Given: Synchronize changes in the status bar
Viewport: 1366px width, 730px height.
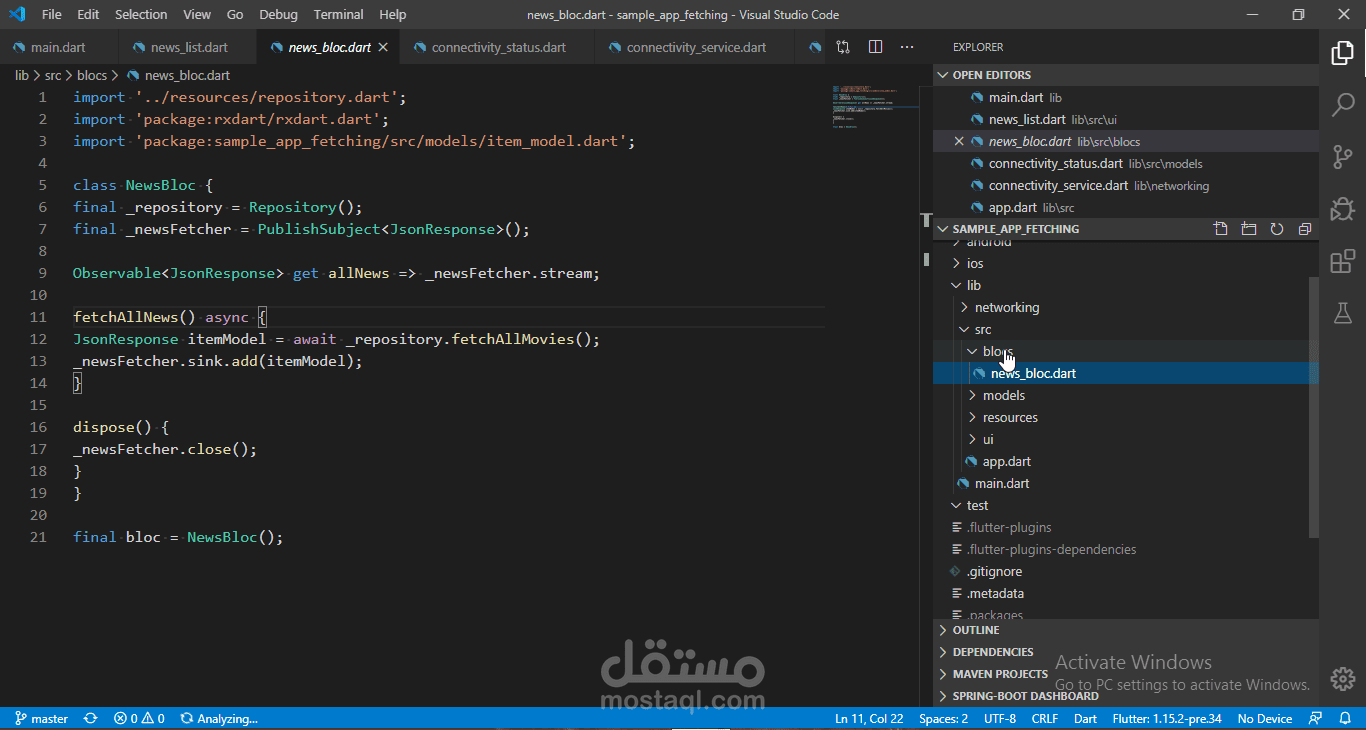Looking at the screenshot, I should [91, 718].
